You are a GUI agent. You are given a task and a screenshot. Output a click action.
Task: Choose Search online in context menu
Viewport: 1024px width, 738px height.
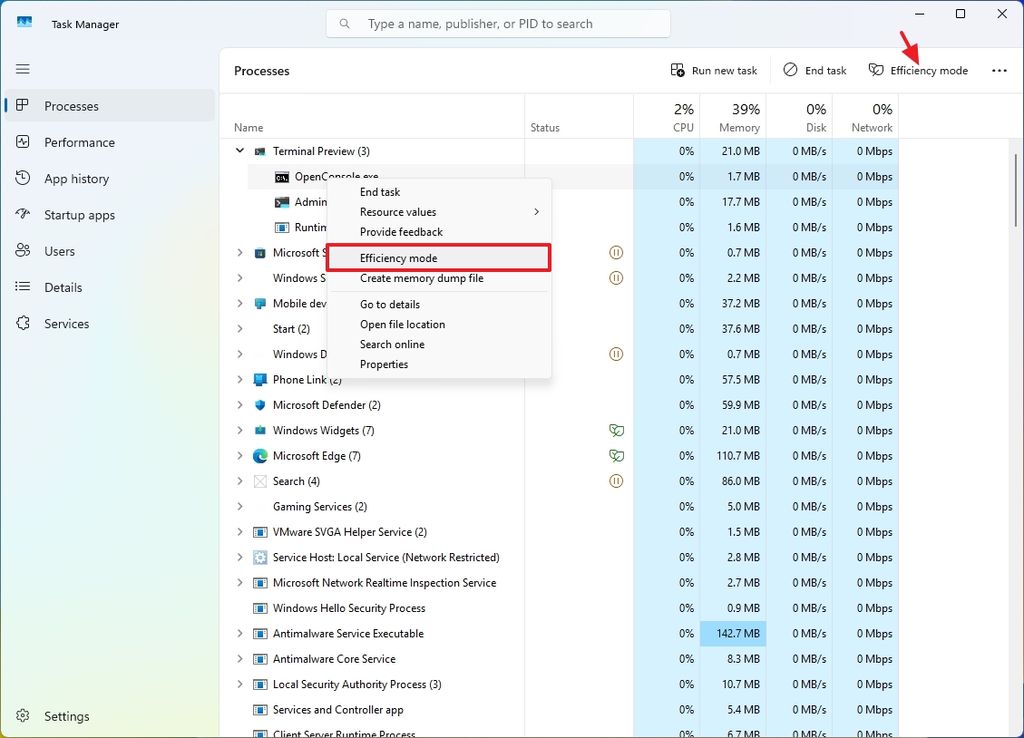coord(439,344)
